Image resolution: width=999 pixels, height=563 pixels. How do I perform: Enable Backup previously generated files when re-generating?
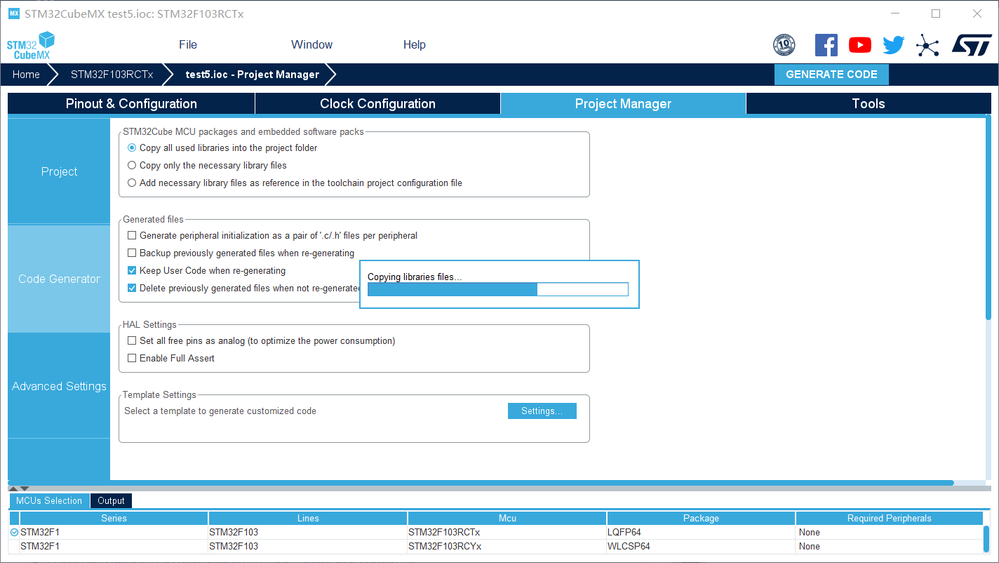(132, 253)
